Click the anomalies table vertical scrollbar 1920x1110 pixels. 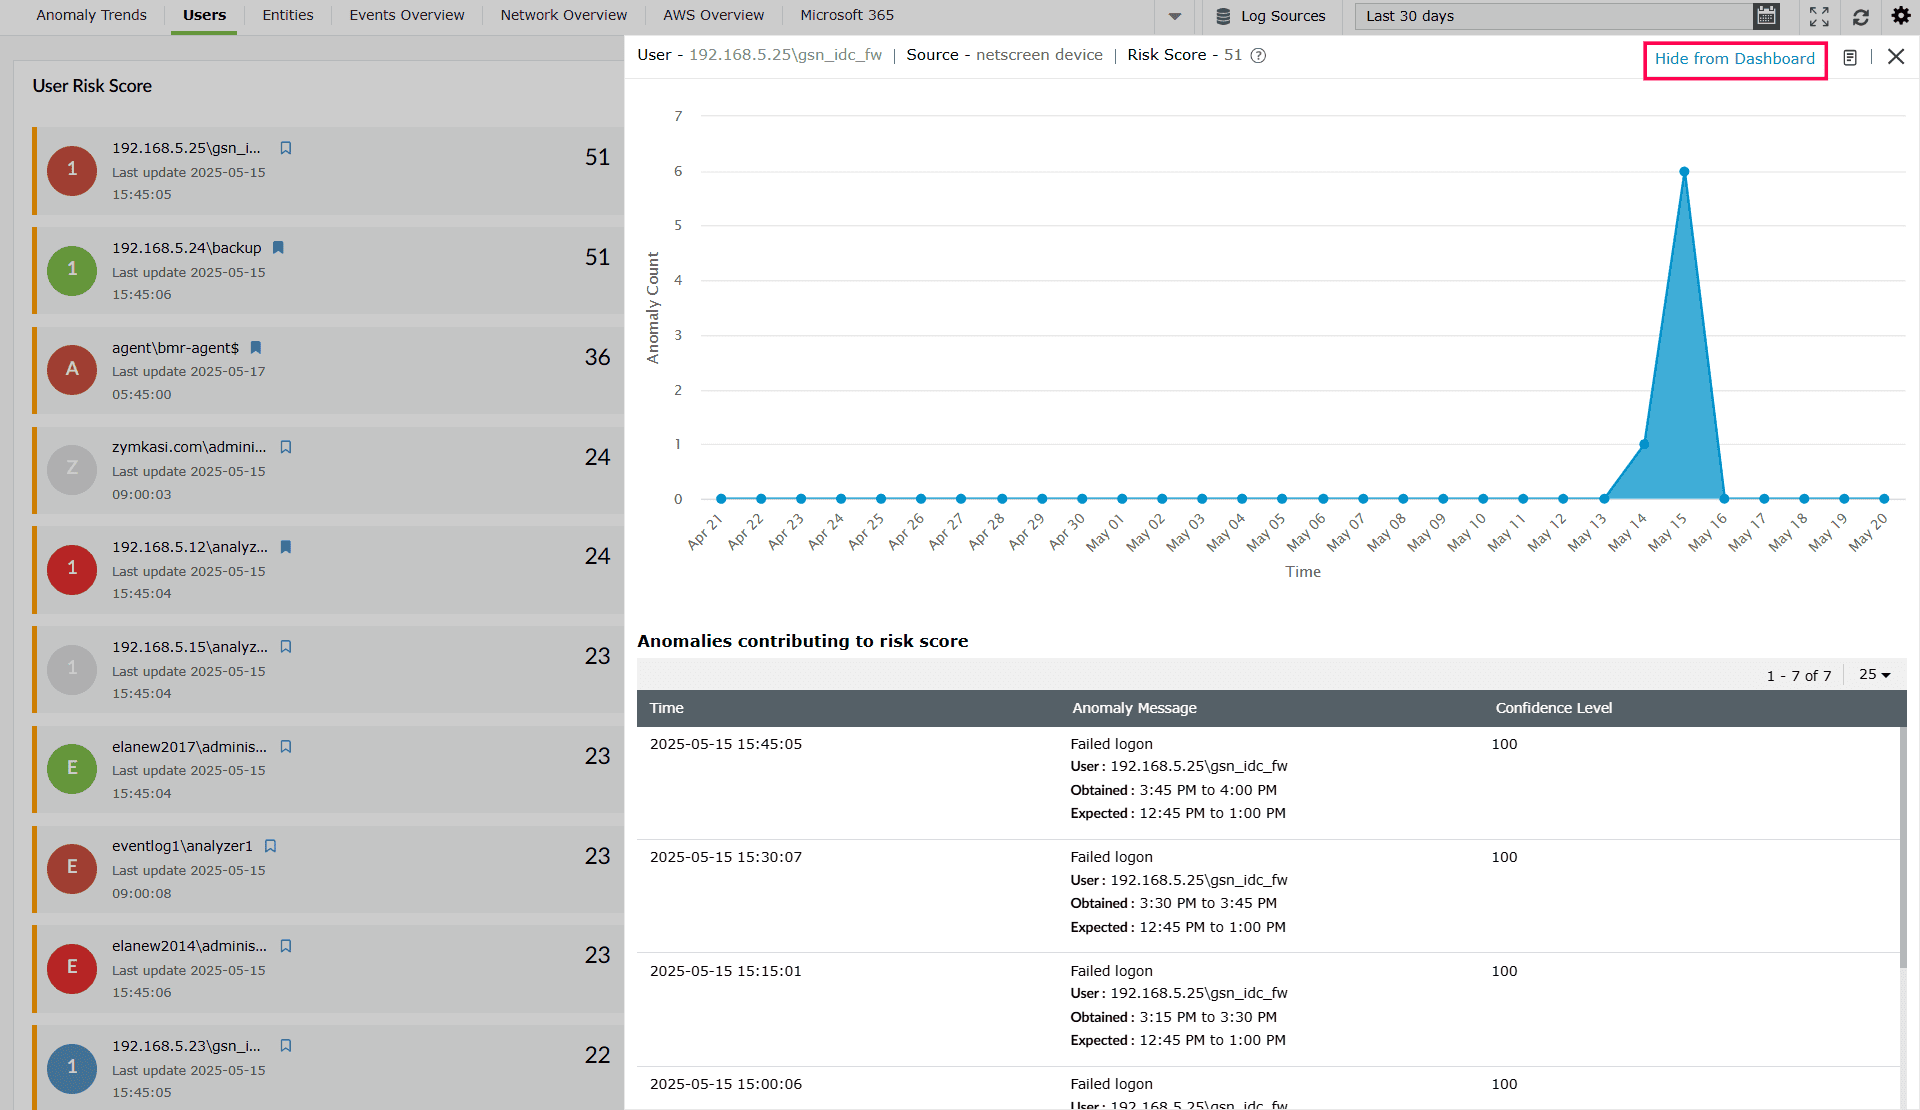click(1903, 848)
